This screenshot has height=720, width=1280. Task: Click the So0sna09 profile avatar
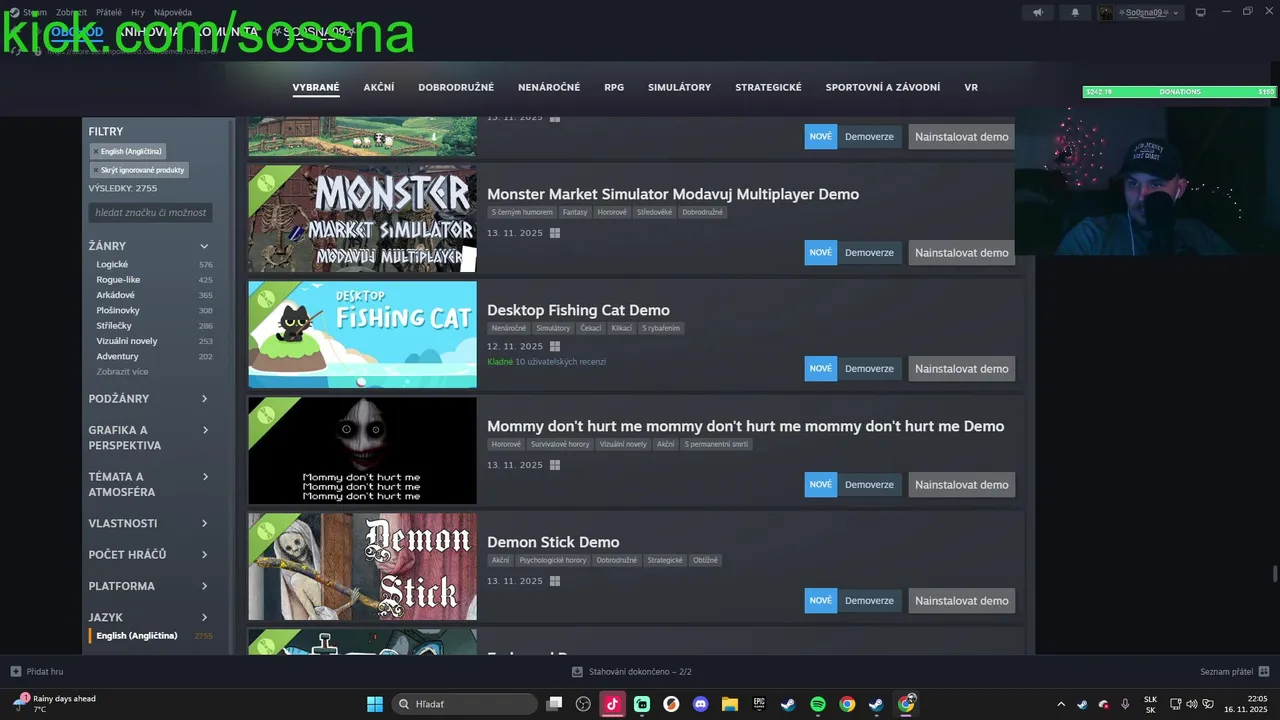[1106, 13]
